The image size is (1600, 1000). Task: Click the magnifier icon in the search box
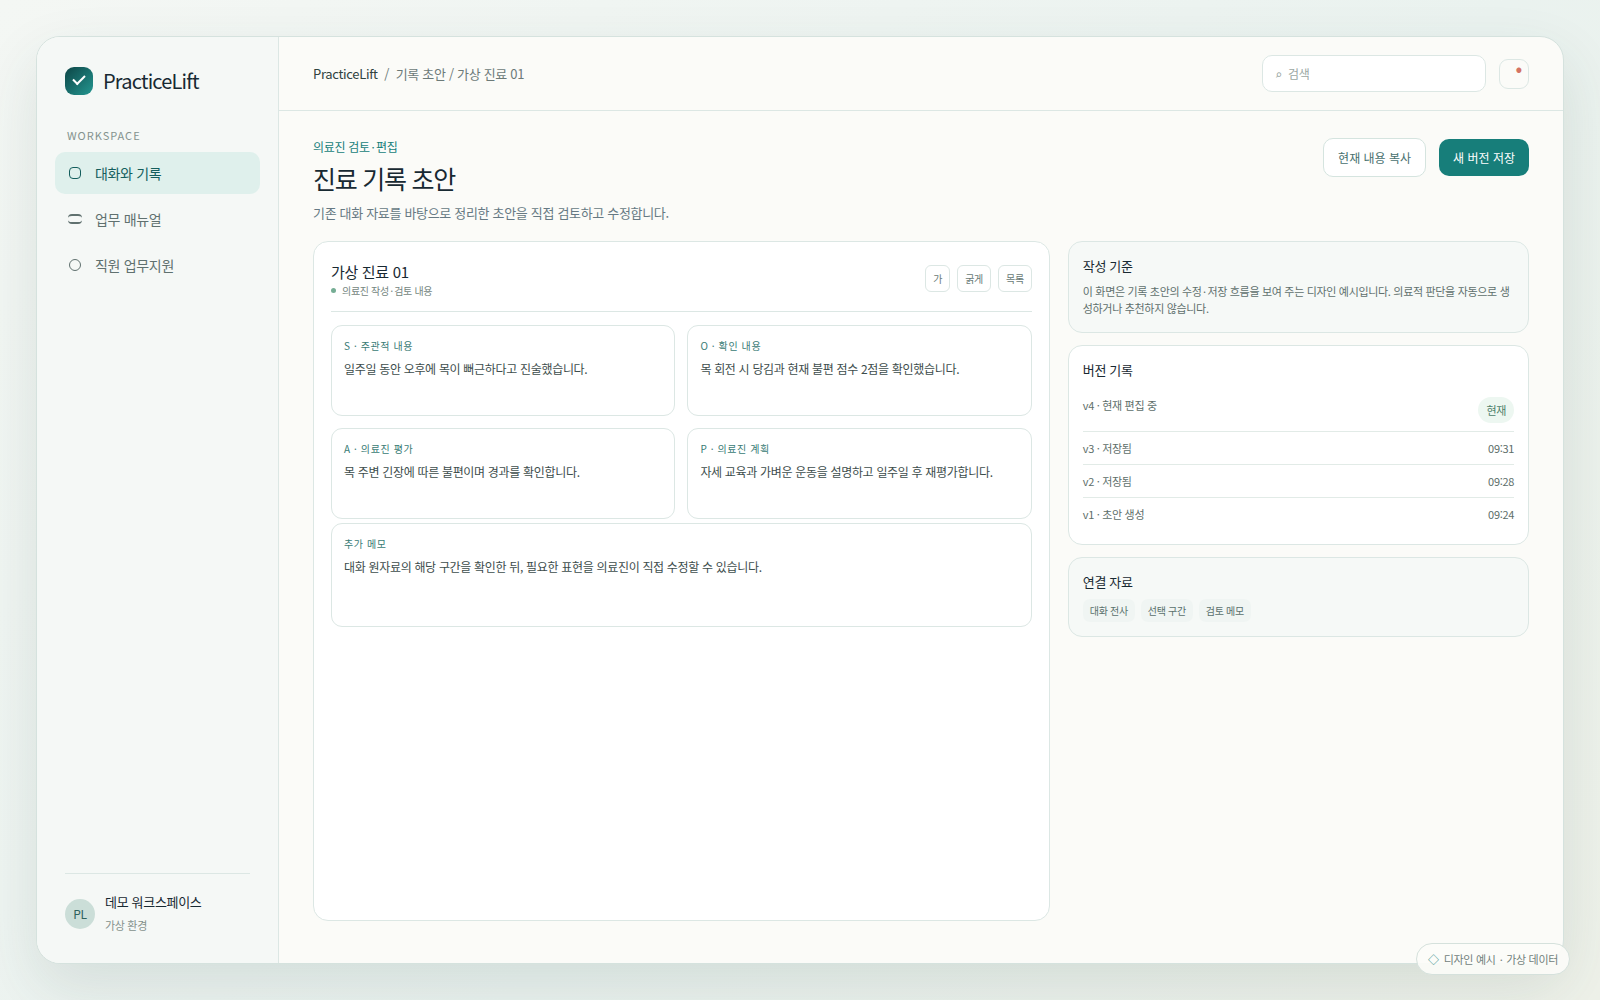click(x=1278, y=75)
